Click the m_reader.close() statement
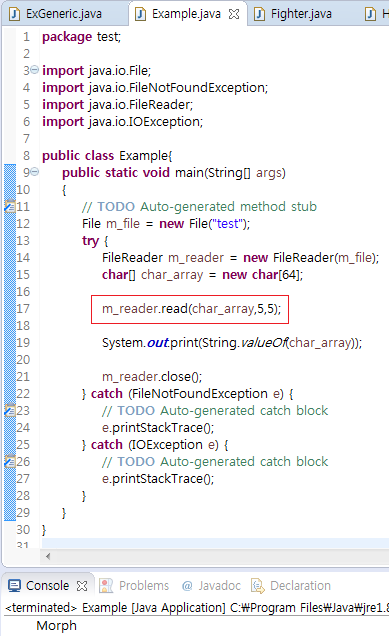 [x=152, y=376]
